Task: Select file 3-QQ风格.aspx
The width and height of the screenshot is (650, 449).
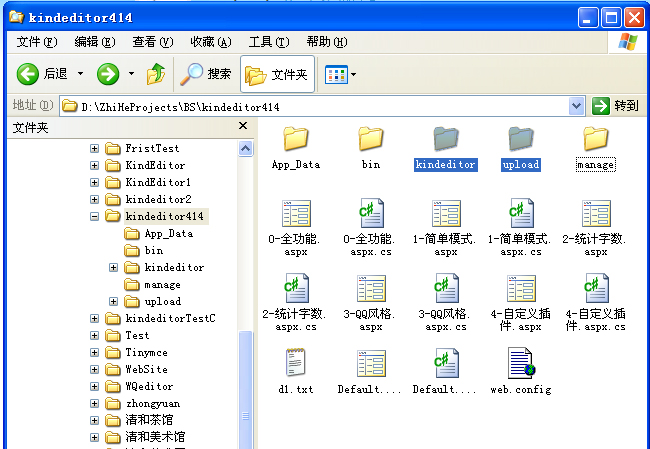Action: [371, 303]
